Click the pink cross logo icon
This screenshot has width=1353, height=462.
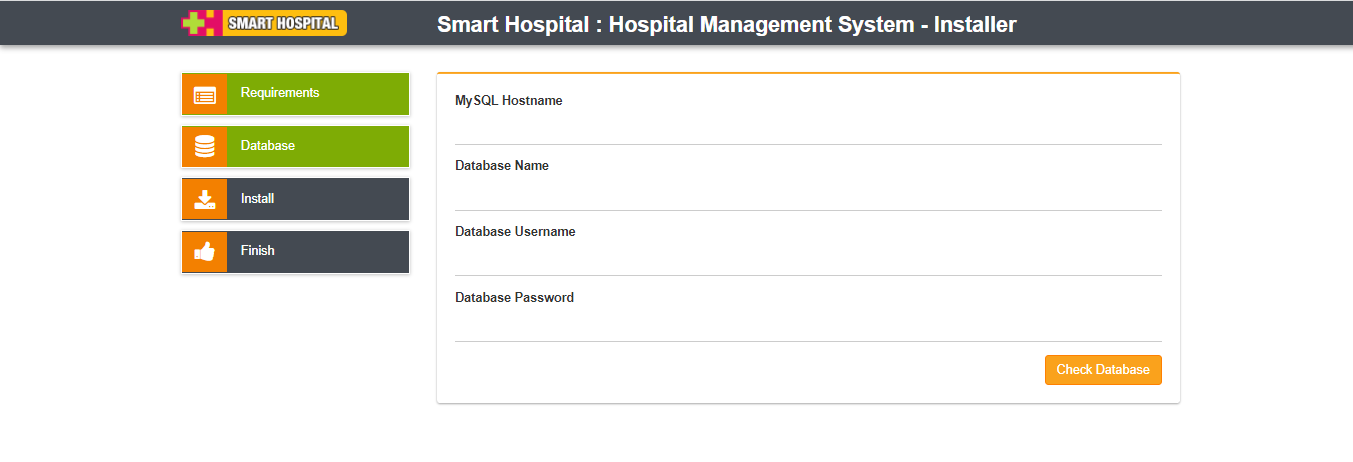pyautogui.click(x=200, y=23)
